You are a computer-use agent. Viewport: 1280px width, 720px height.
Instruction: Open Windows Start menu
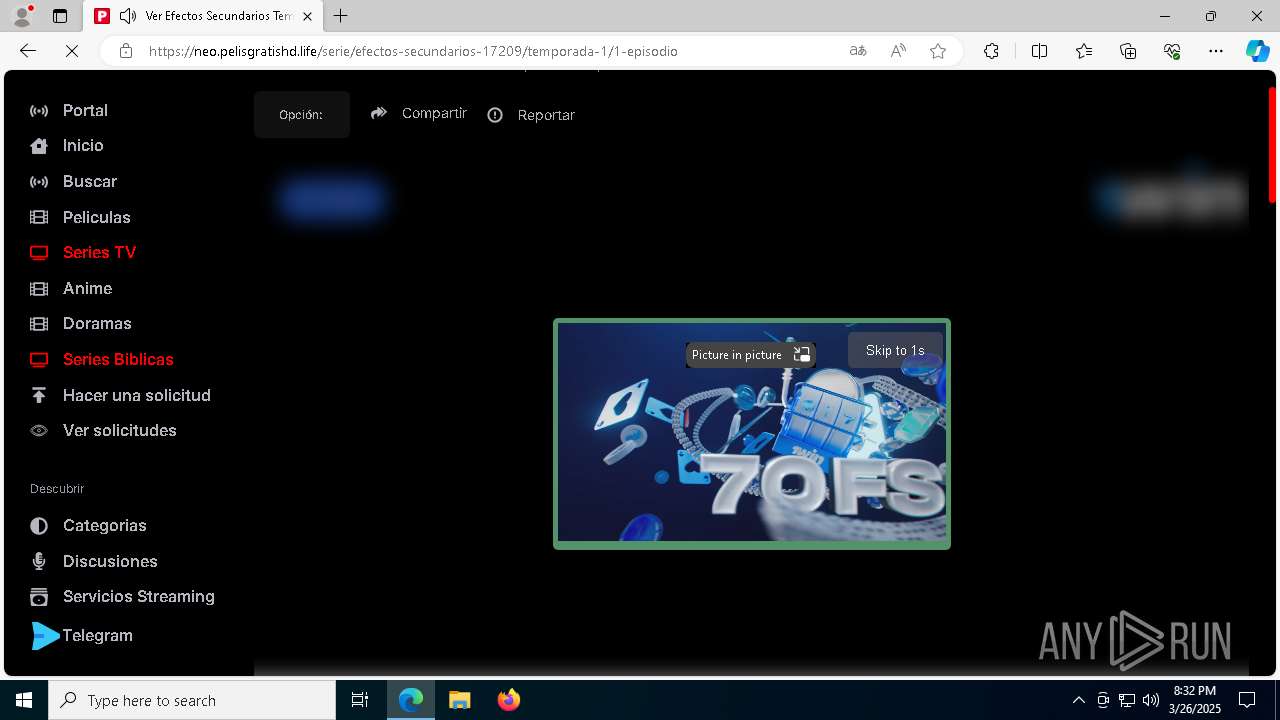[24, 700]
